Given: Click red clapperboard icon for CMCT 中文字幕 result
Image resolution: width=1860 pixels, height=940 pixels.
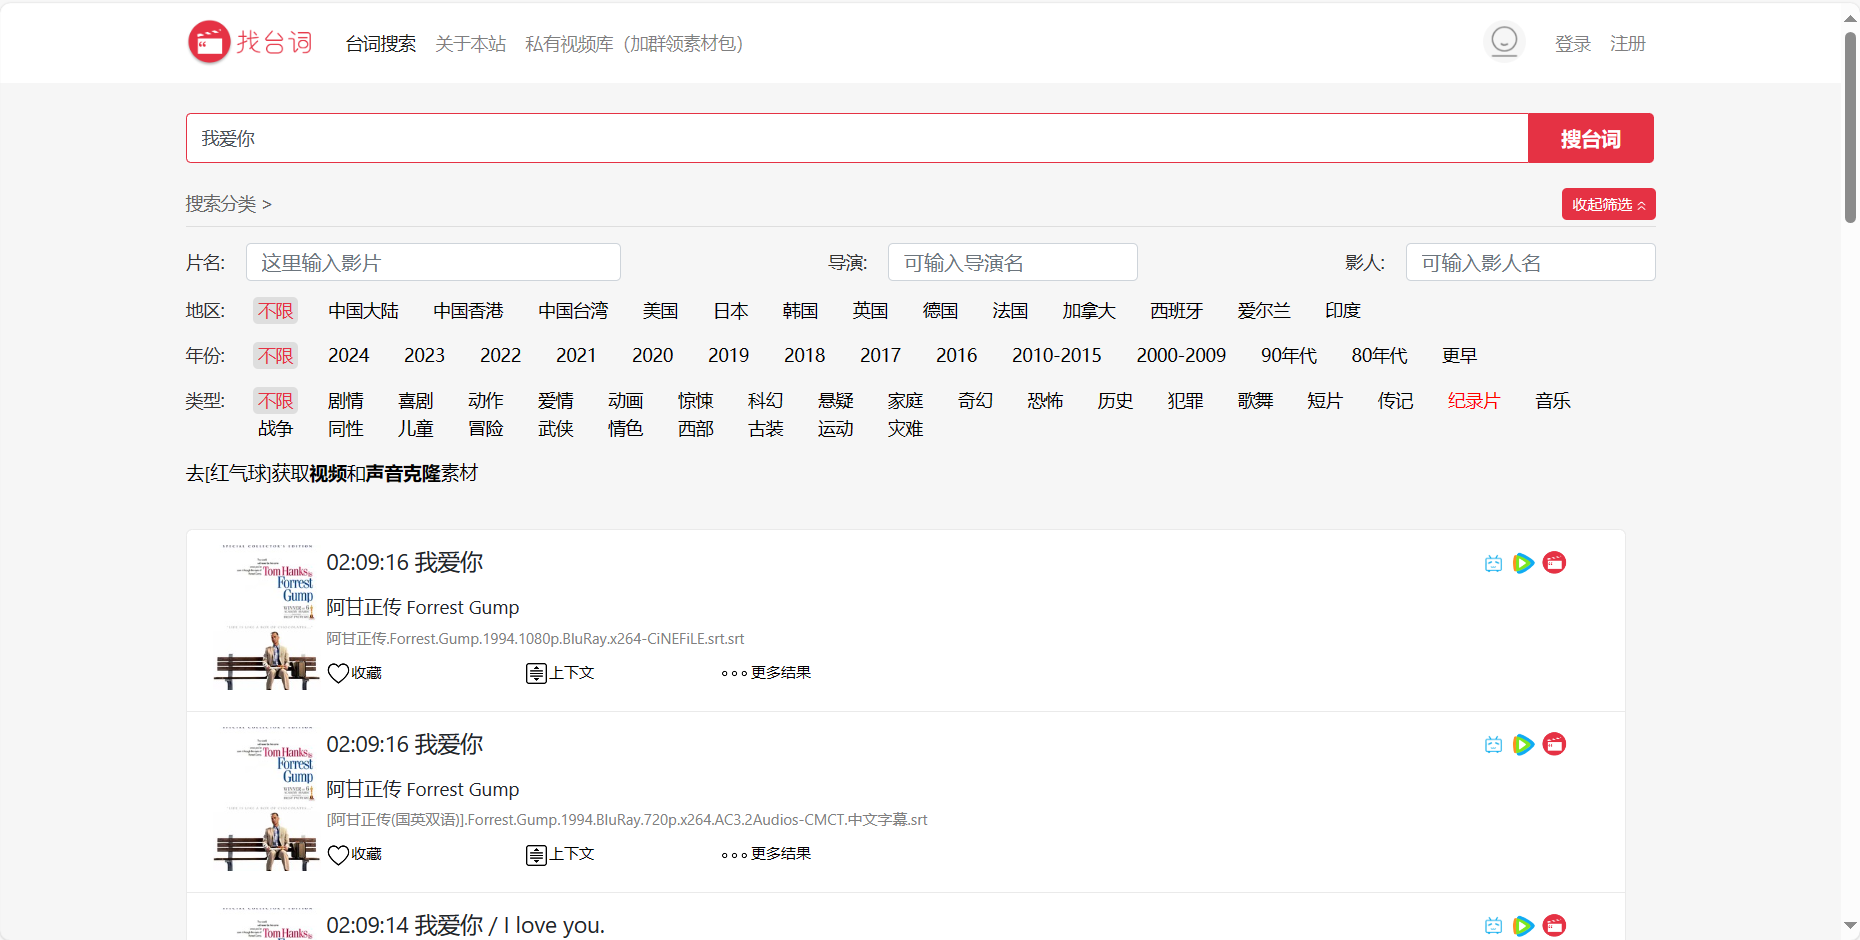Looking at the screenshot, I should pyautogui.click(x=1554, y=744).
